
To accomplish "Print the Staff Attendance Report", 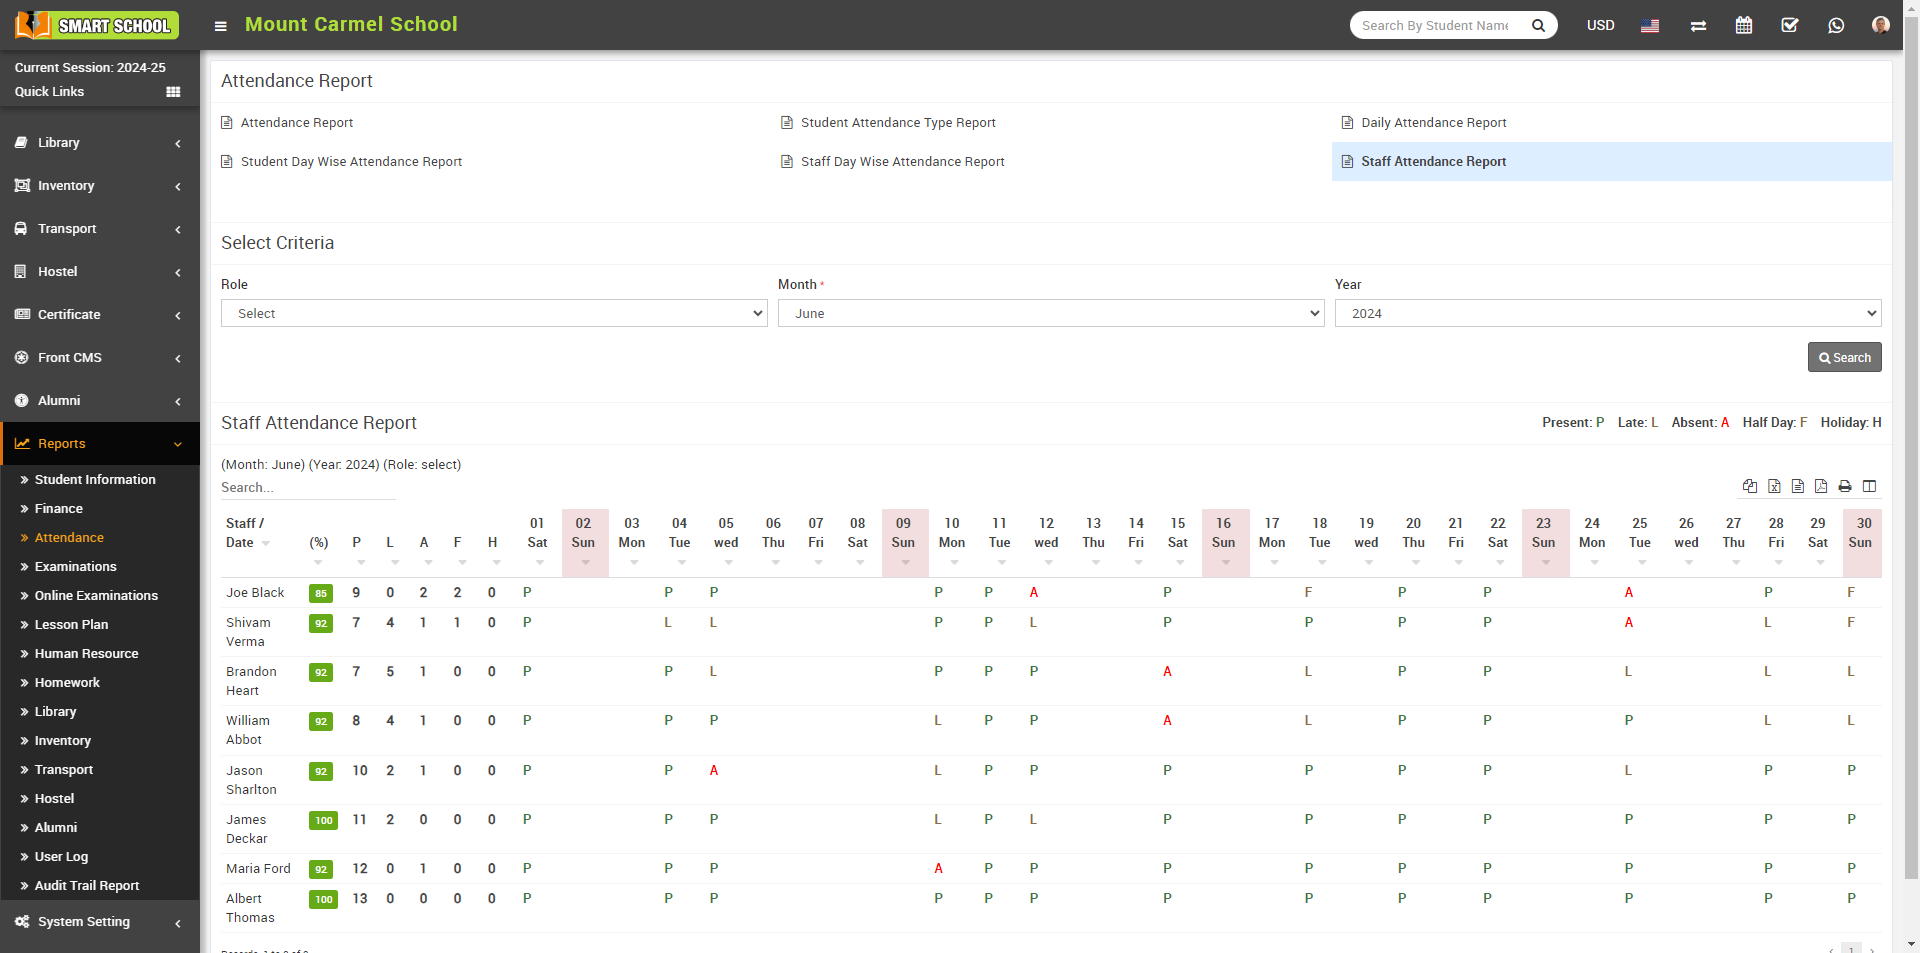I will click(1846, 486).
